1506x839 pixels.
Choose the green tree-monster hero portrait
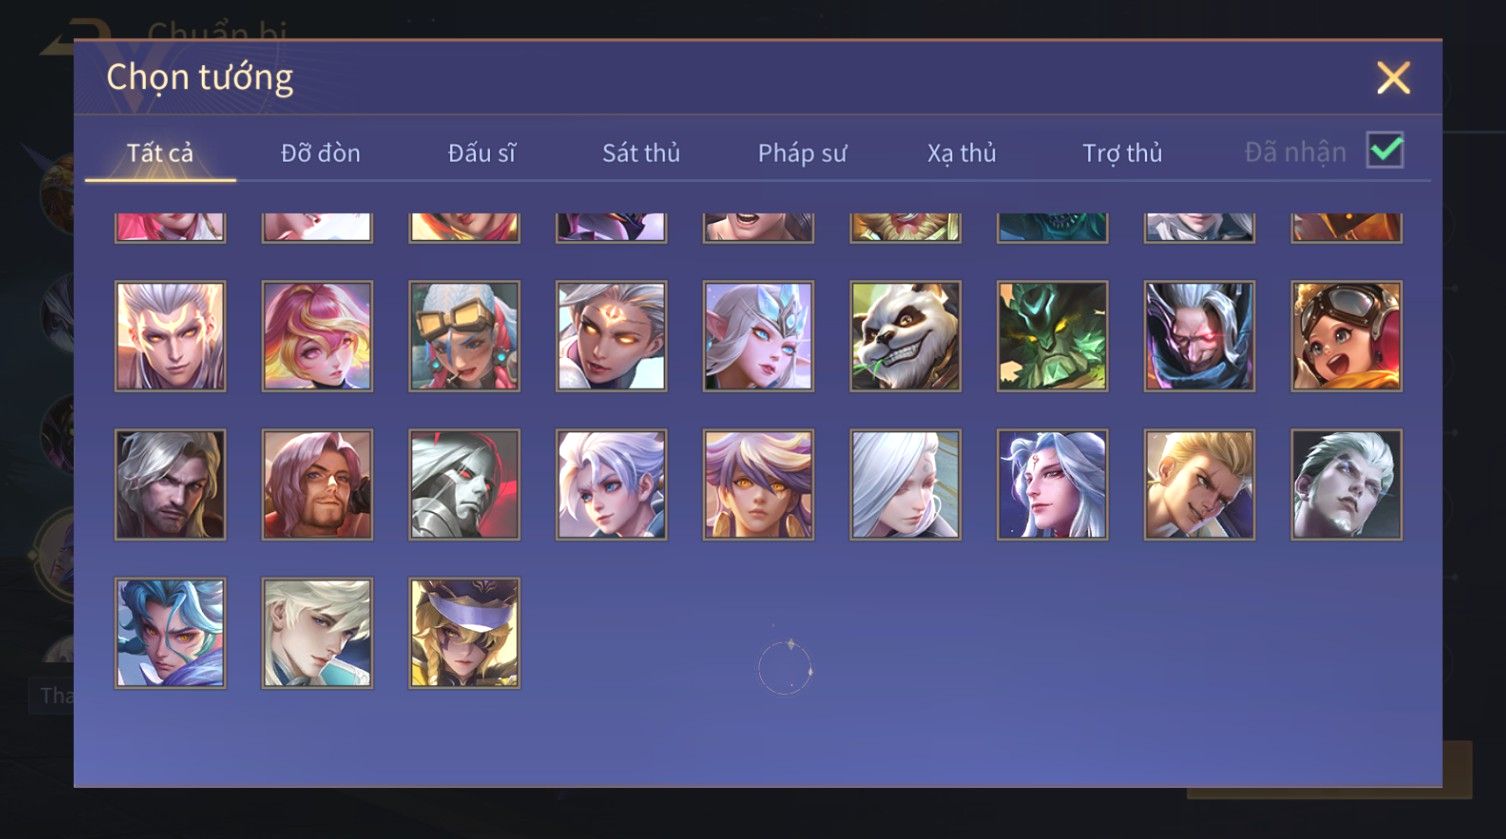coord(1052,336)
